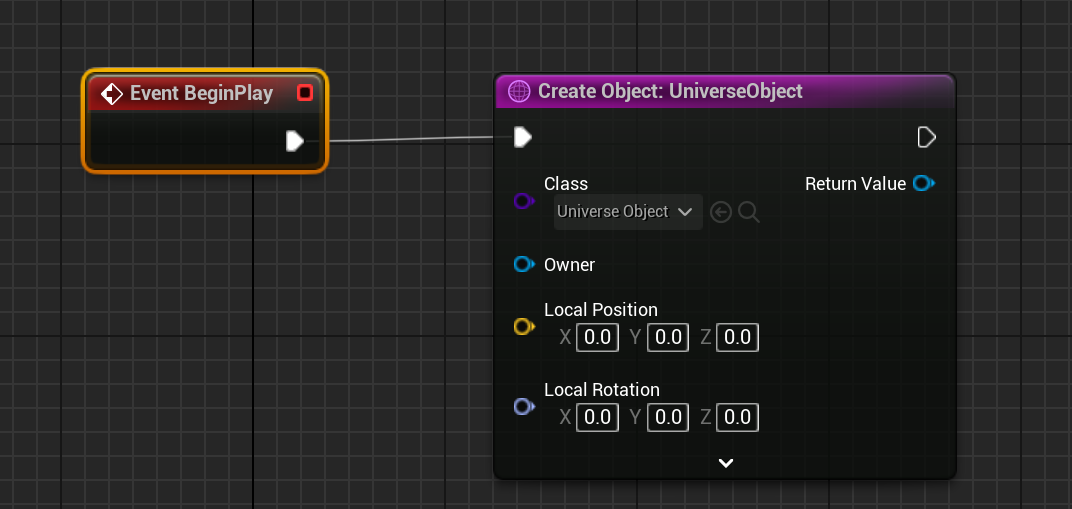Screen dimensions: 1072x509
Task: Click the Create Object output execution pin
Action: pos(926,137)
